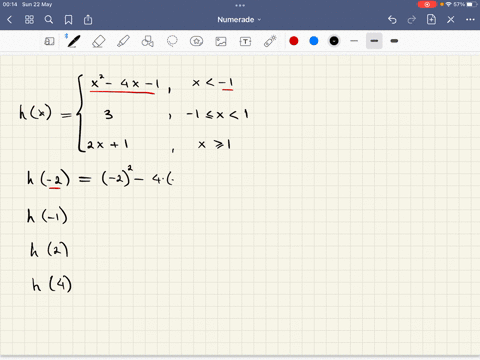Tap the handwritten h(4) expression
480x360 pixels.
click(x=52, y=285)
